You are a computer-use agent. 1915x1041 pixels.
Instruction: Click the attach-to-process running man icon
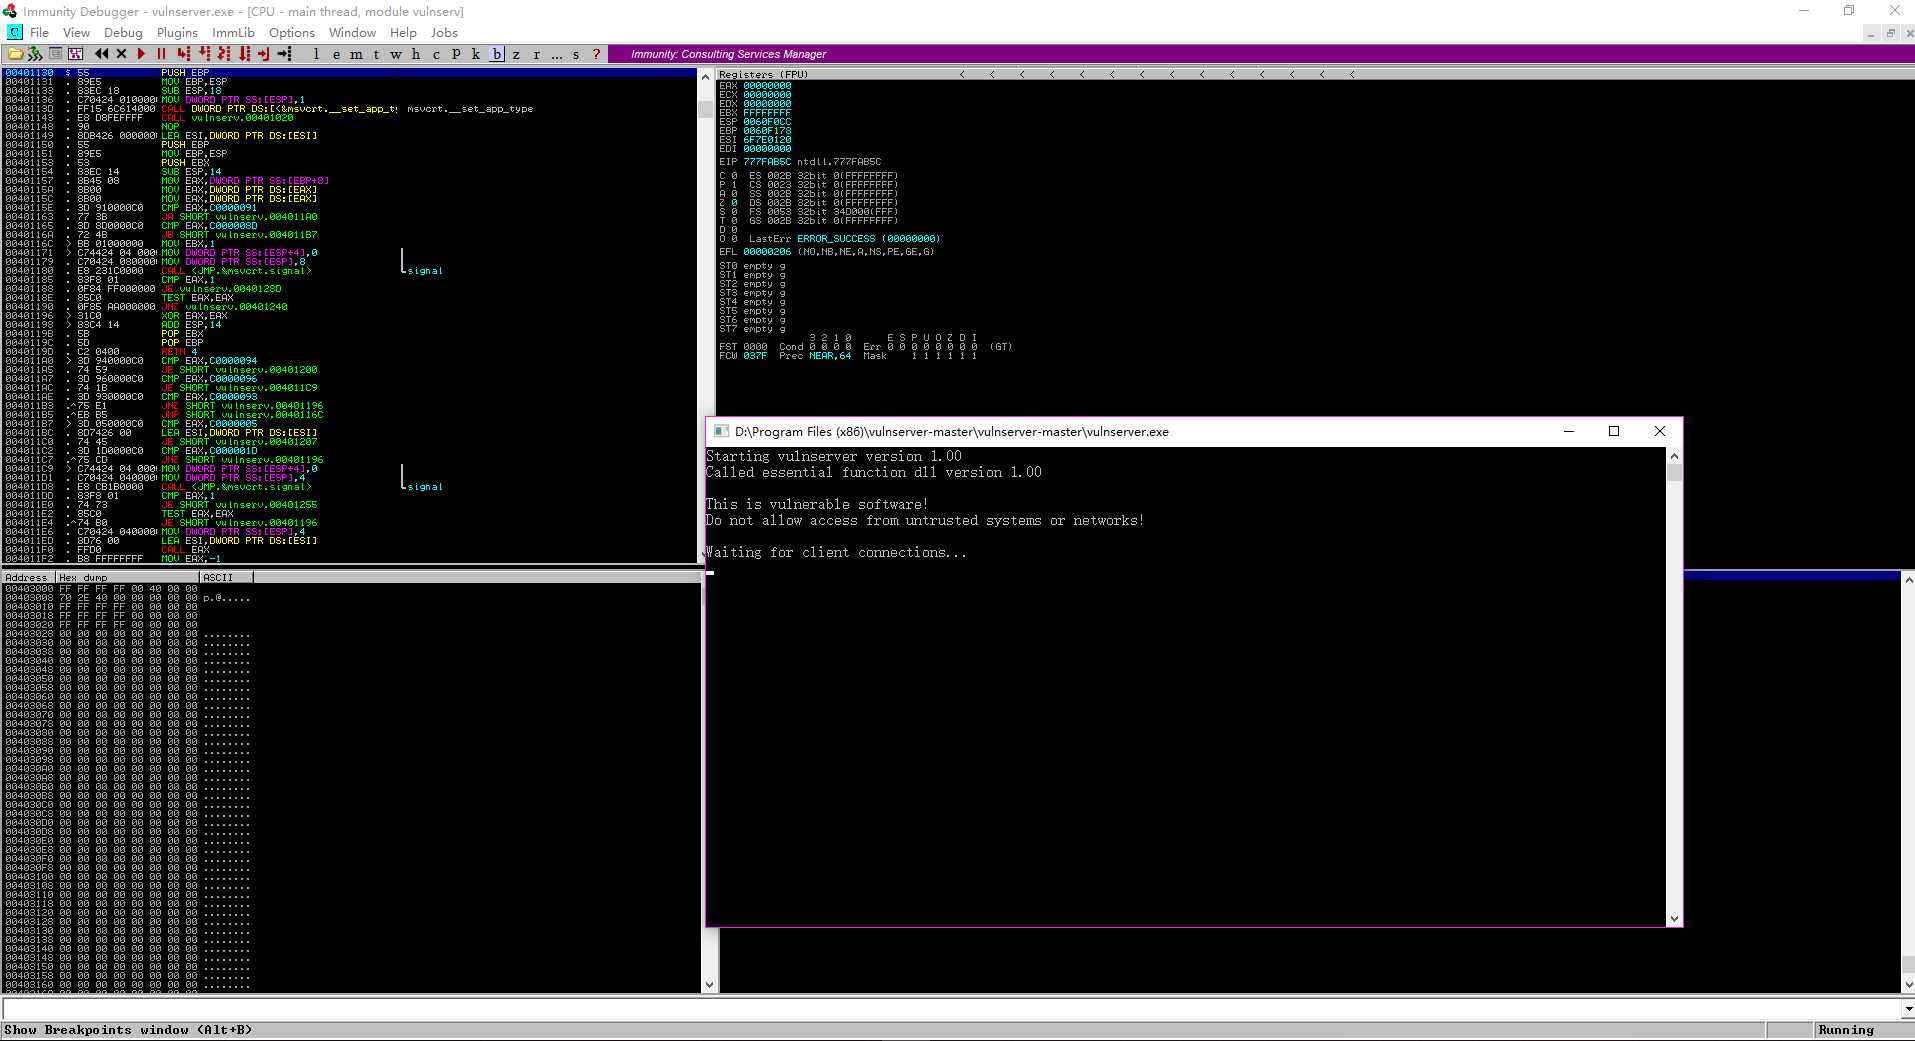click(x=34, y=54)
